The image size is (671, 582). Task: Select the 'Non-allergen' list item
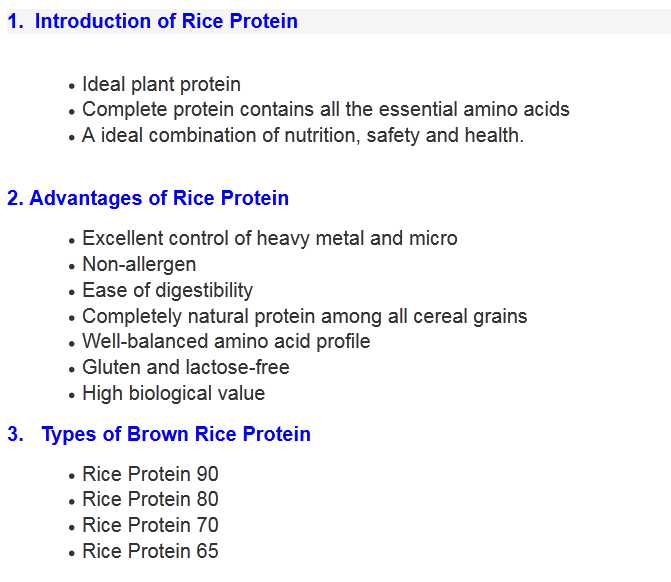[x=139, y=264]
